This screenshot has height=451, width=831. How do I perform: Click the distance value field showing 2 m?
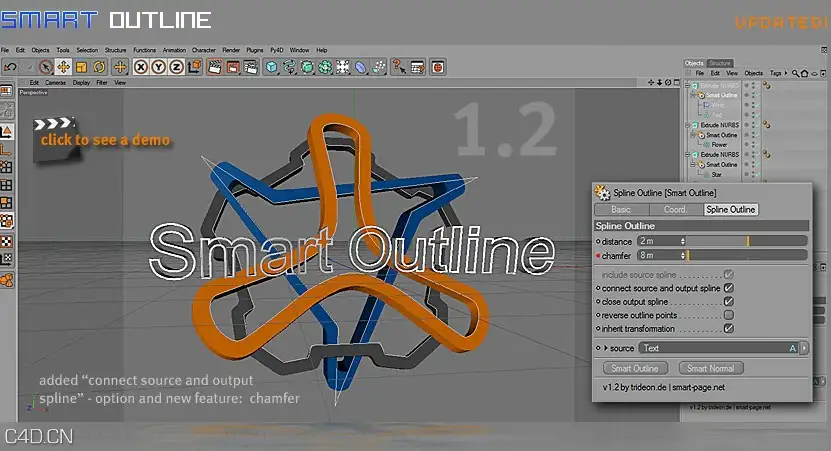pyautogui.click(x=658, y=241)
